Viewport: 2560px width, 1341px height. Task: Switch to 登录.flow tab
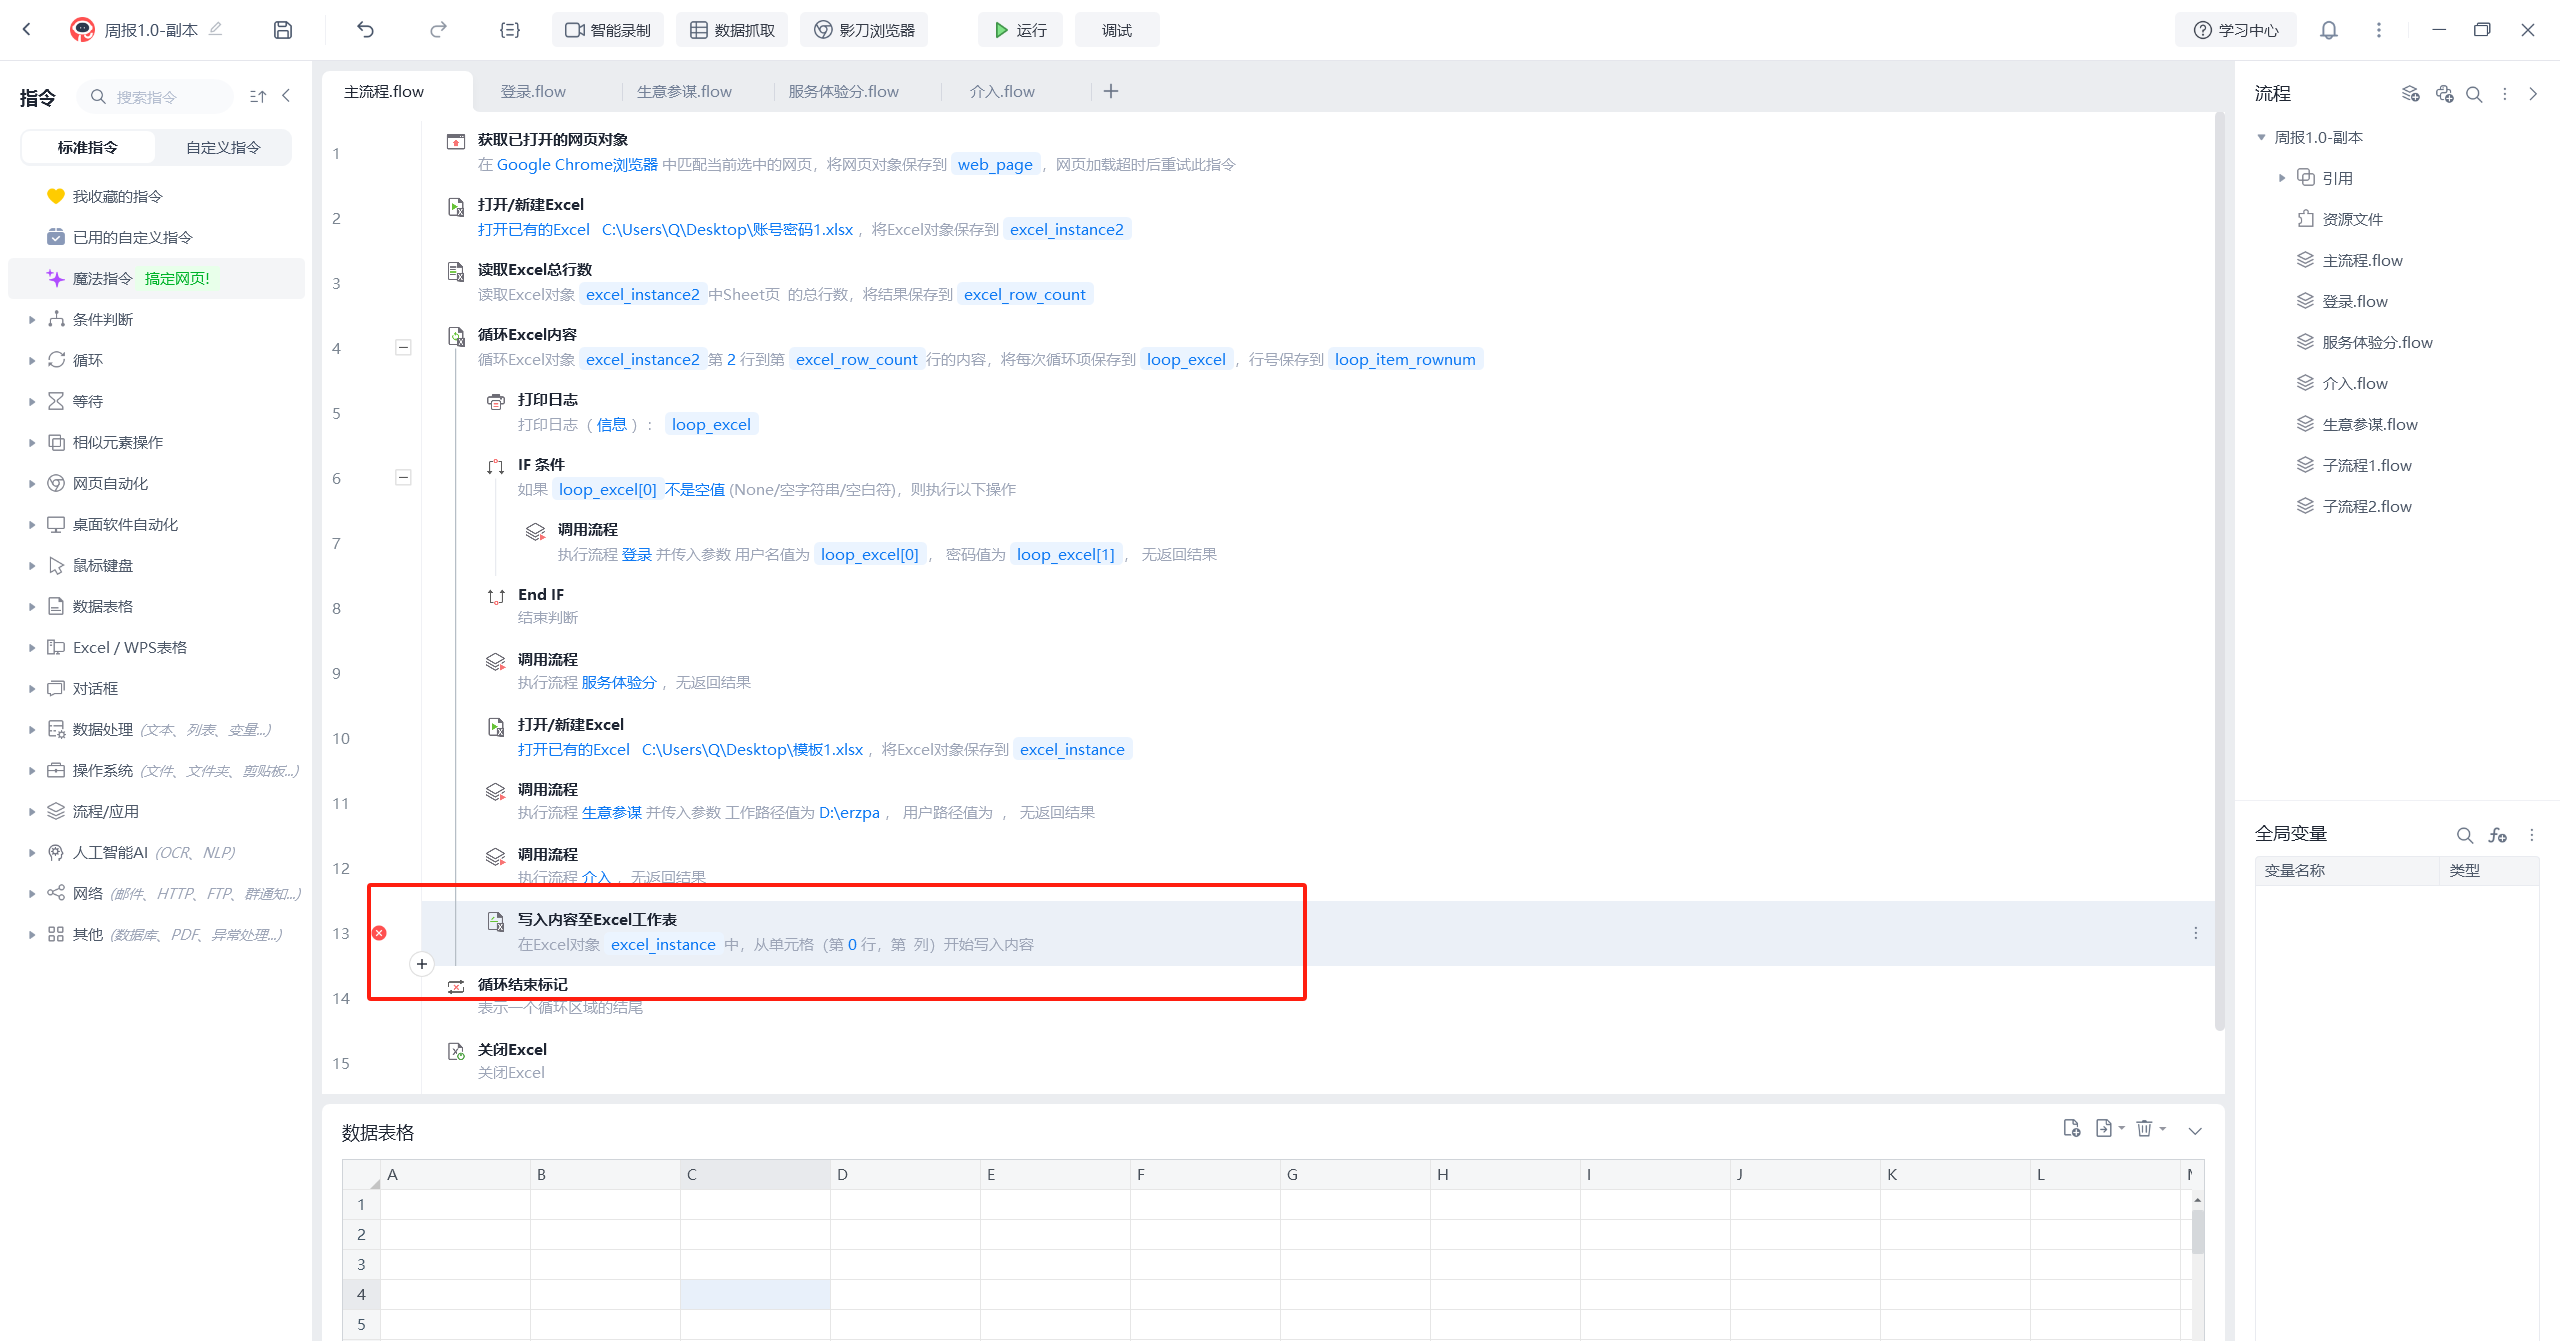[x=533, y=91]
